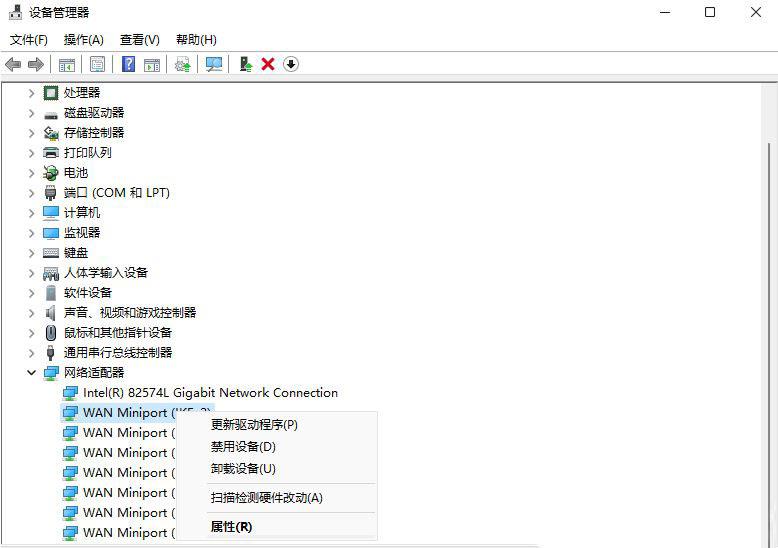Screen dimensions: 778x548
Task: Select the 计算机 label text
Action: [82, 213]
